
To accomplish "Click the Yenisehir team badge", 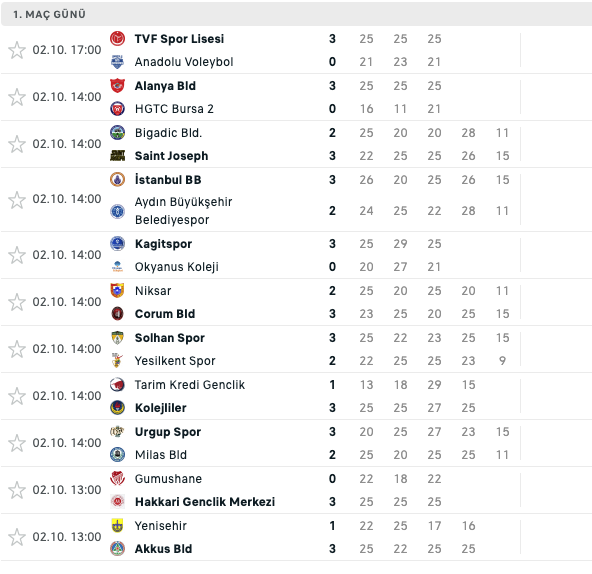I will click(117, 526).
